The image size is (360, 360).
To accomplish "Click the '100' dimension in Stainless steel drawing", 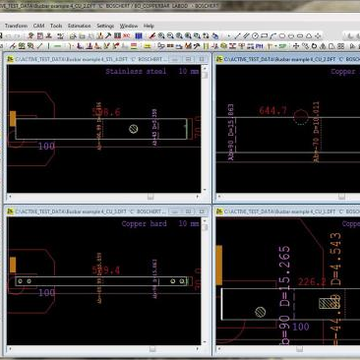I will pos(46,146).
